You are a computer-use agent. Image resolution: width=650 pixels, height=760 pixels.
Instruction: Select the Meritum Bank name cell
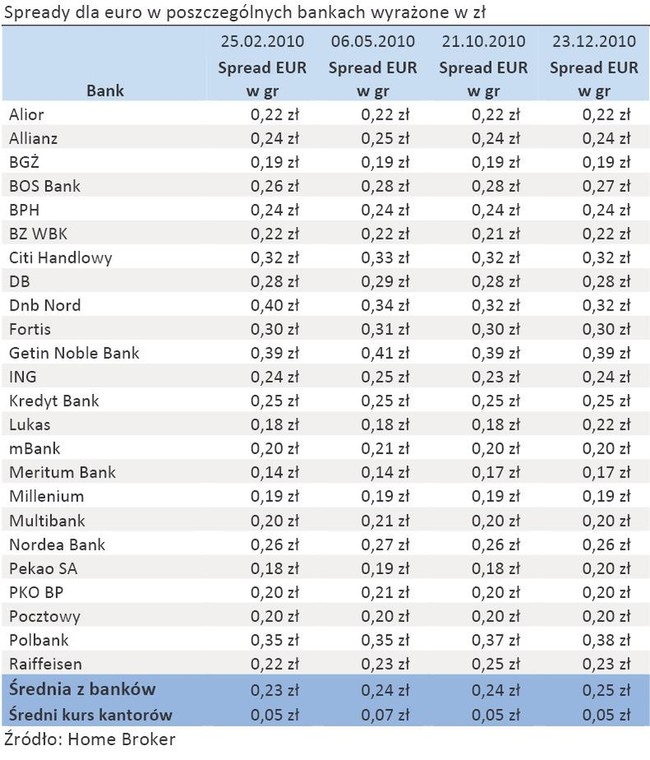63,472
